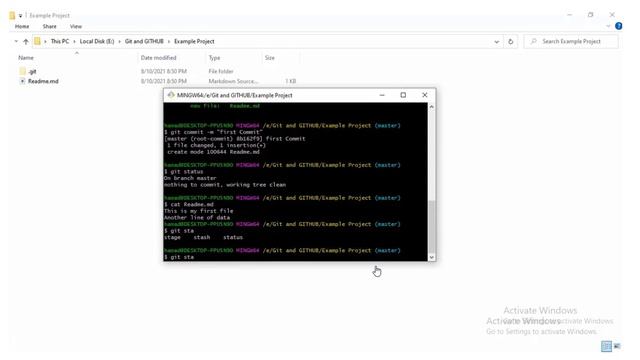Maximize the MINGW64 terminal window
The image size is (640, 360).
403,95
